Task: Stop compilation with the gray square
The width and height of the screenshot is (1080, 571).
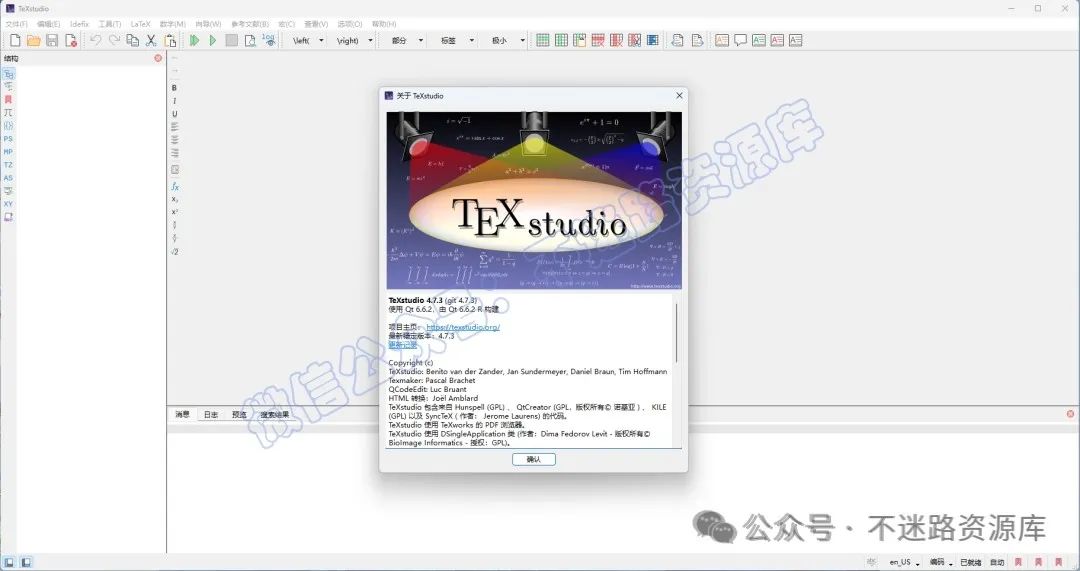Action: pyautogui.click(x=231, y=41)
